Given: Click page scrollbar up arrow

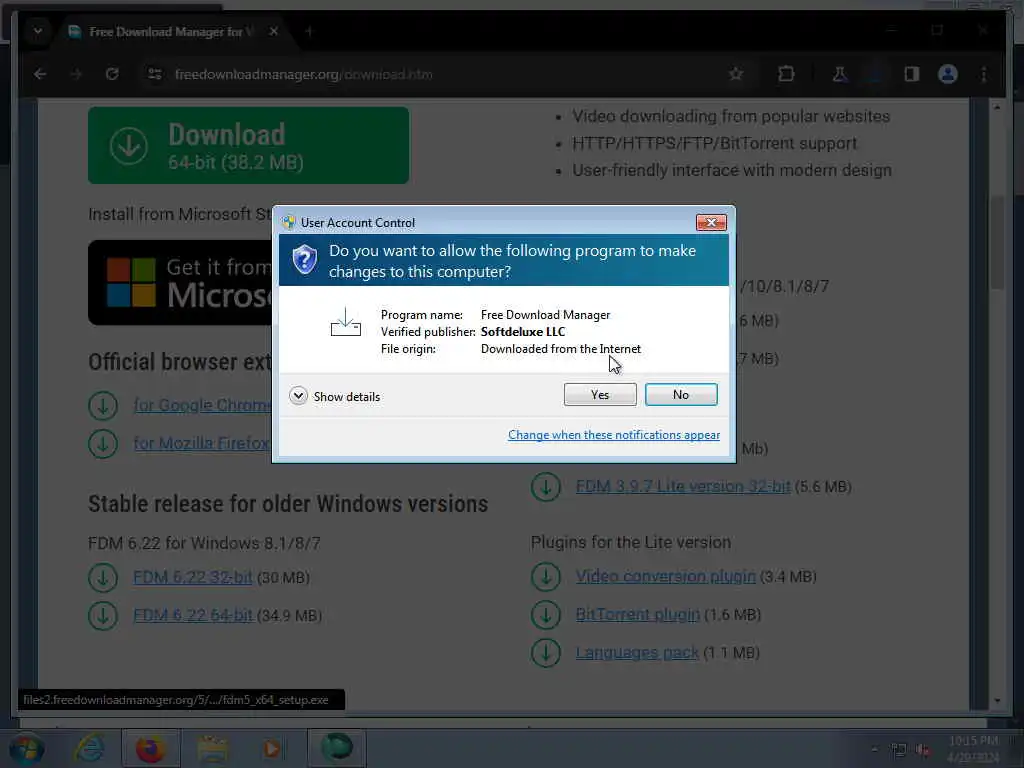Looking at the screenshot, I should (x=997, y=107).
